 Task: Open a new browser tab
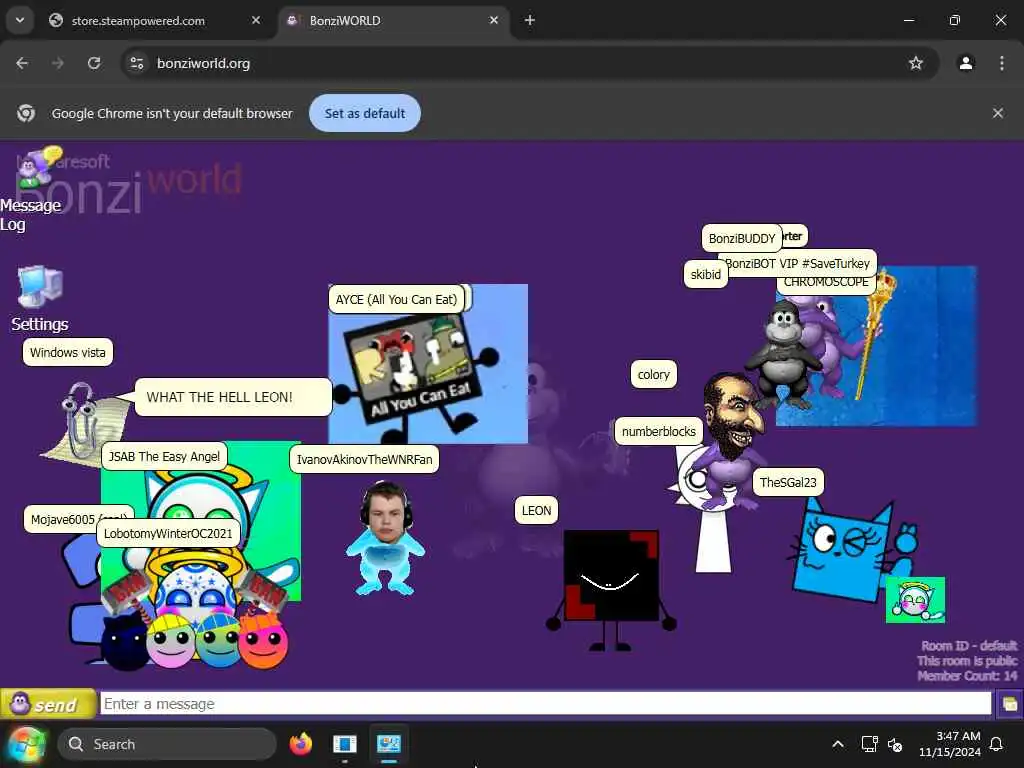(x=530, y=20)
